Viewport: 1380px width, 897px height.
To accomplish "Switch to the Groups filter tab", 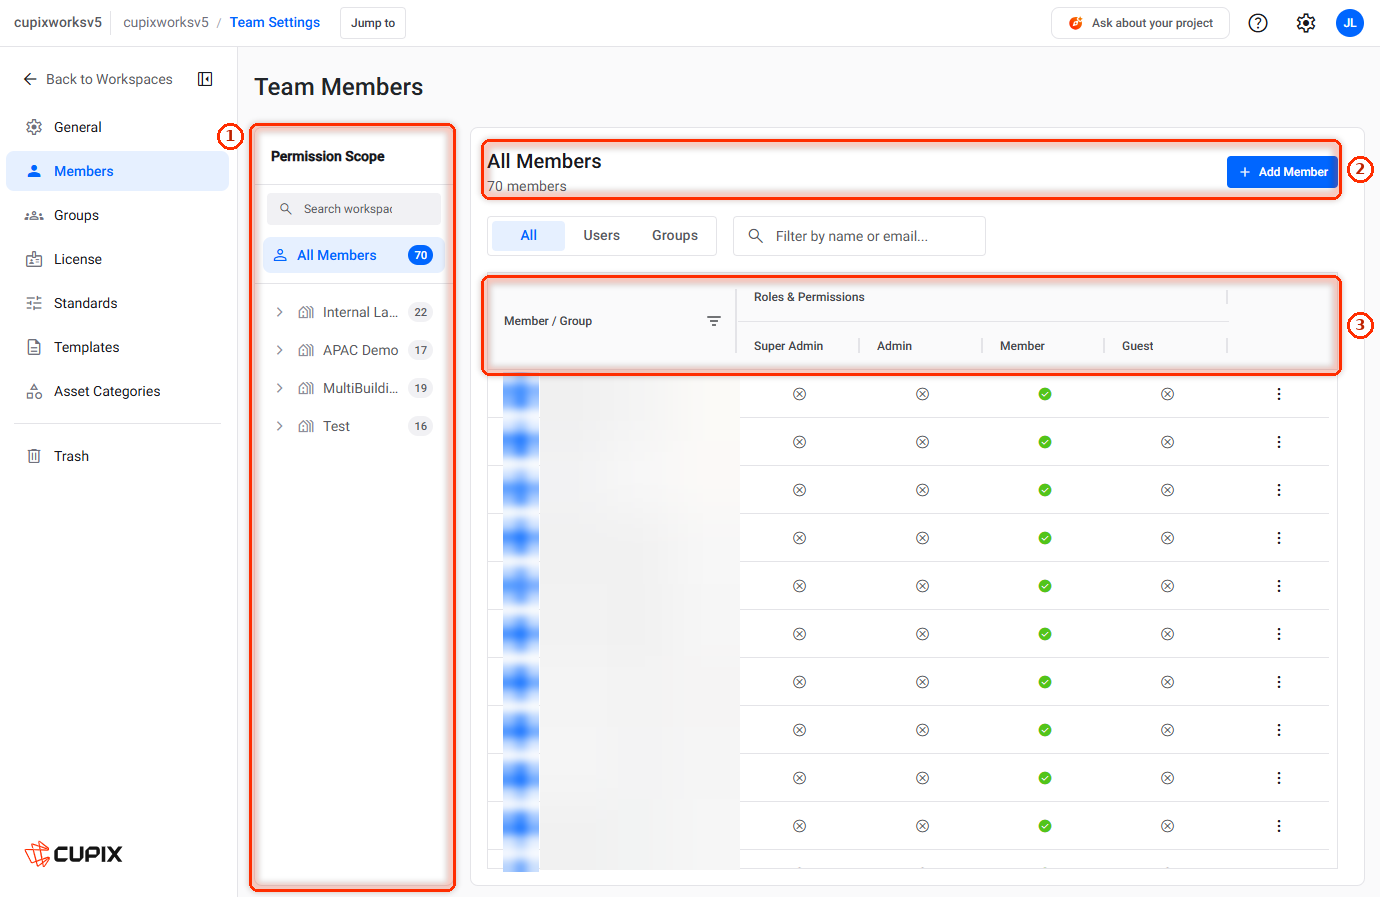I will 675,236.
